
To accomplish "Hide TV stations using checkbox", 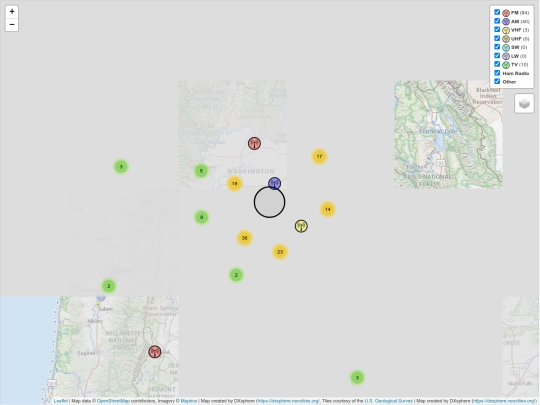I will 497,64.
